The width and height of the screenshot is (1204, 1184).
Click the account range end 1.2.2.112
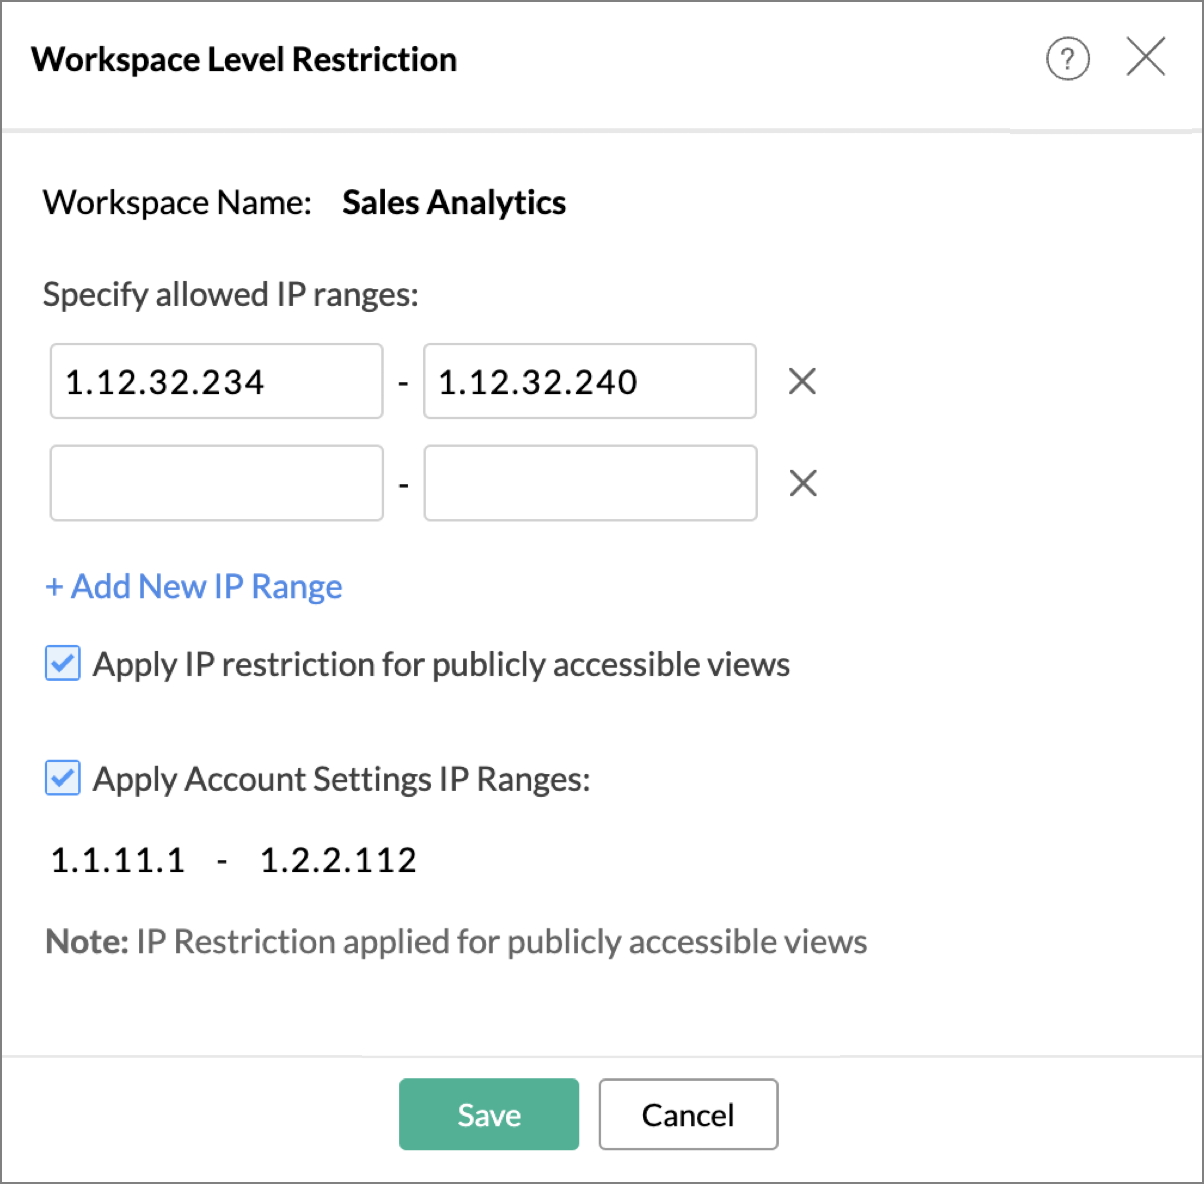pos(338,860)
